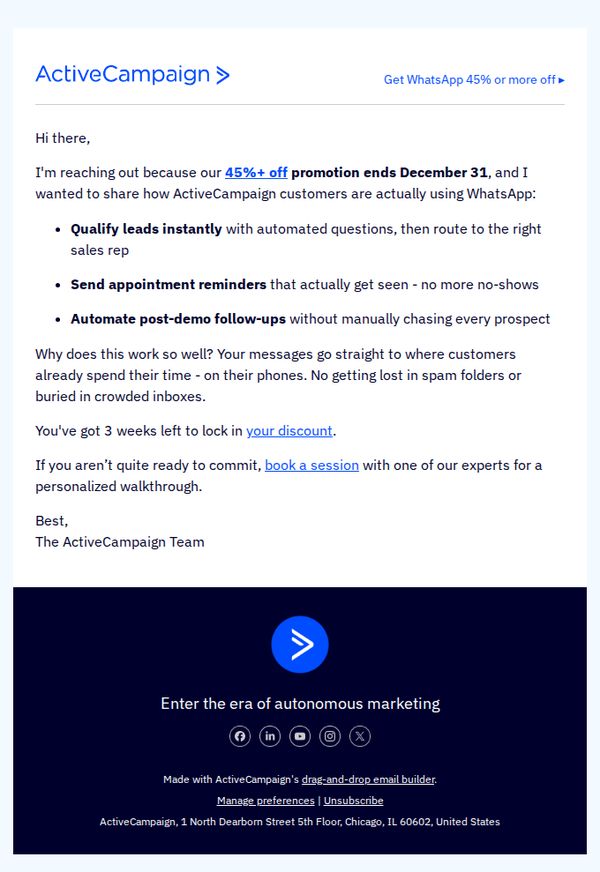Click the round blue ActiveCampaign footer logo
This screenshot has width=600, height=872.
point(300,645)
